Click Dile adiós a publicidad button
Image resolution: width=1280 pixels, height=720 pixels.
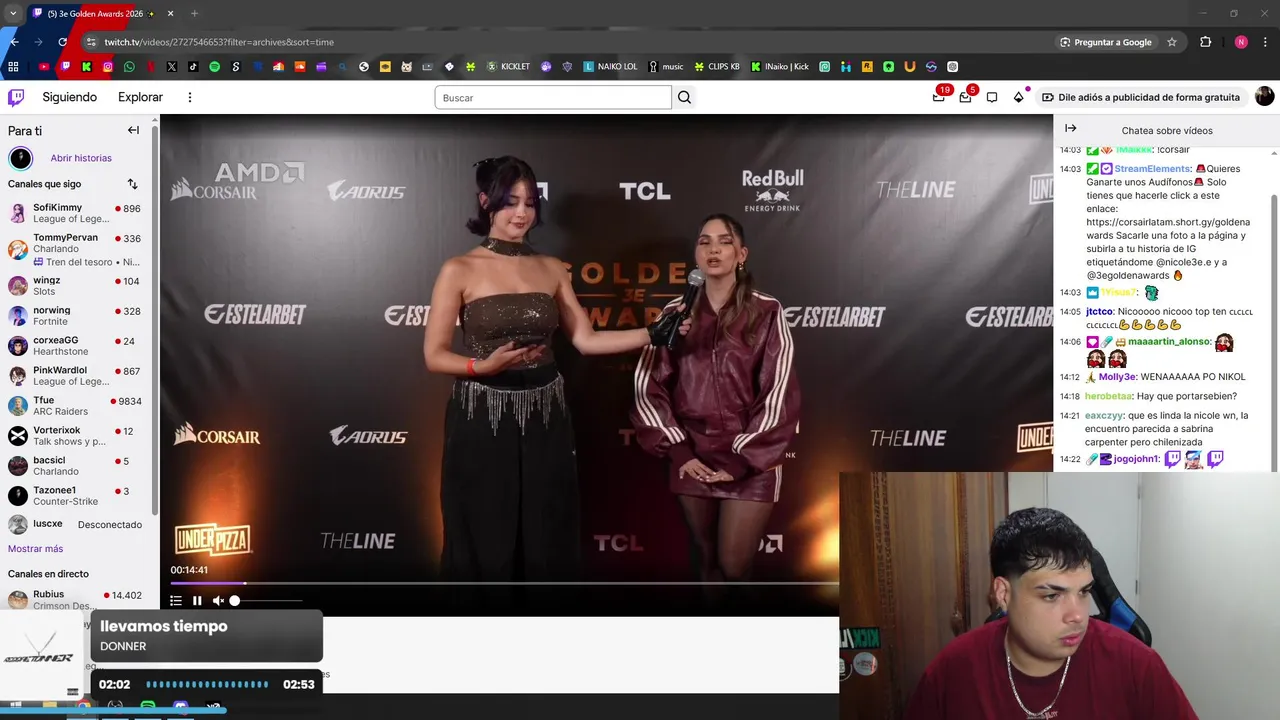point(1140,97)
